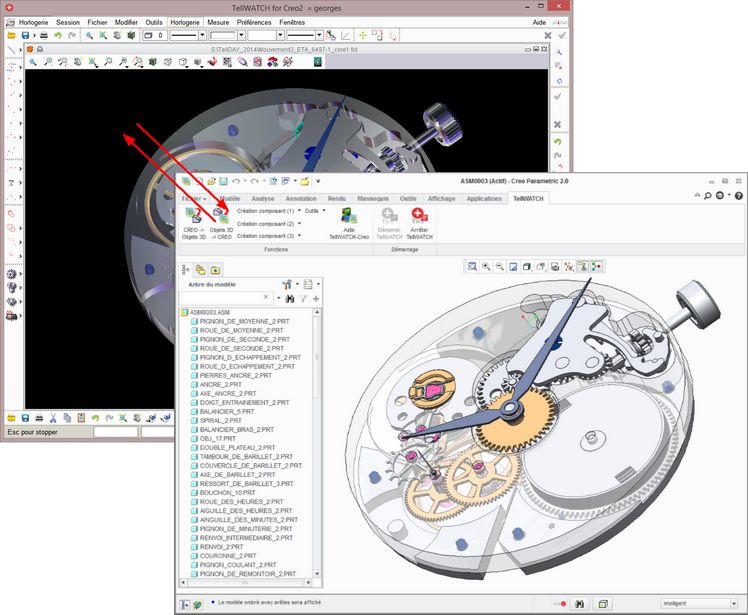Select ASM0003.ASM root in model tree
Viewport: 748px width, 615px height.
206,313
